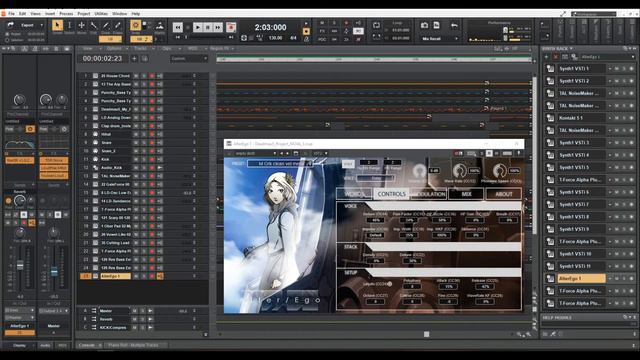Open the Process menu

point(66,13)
